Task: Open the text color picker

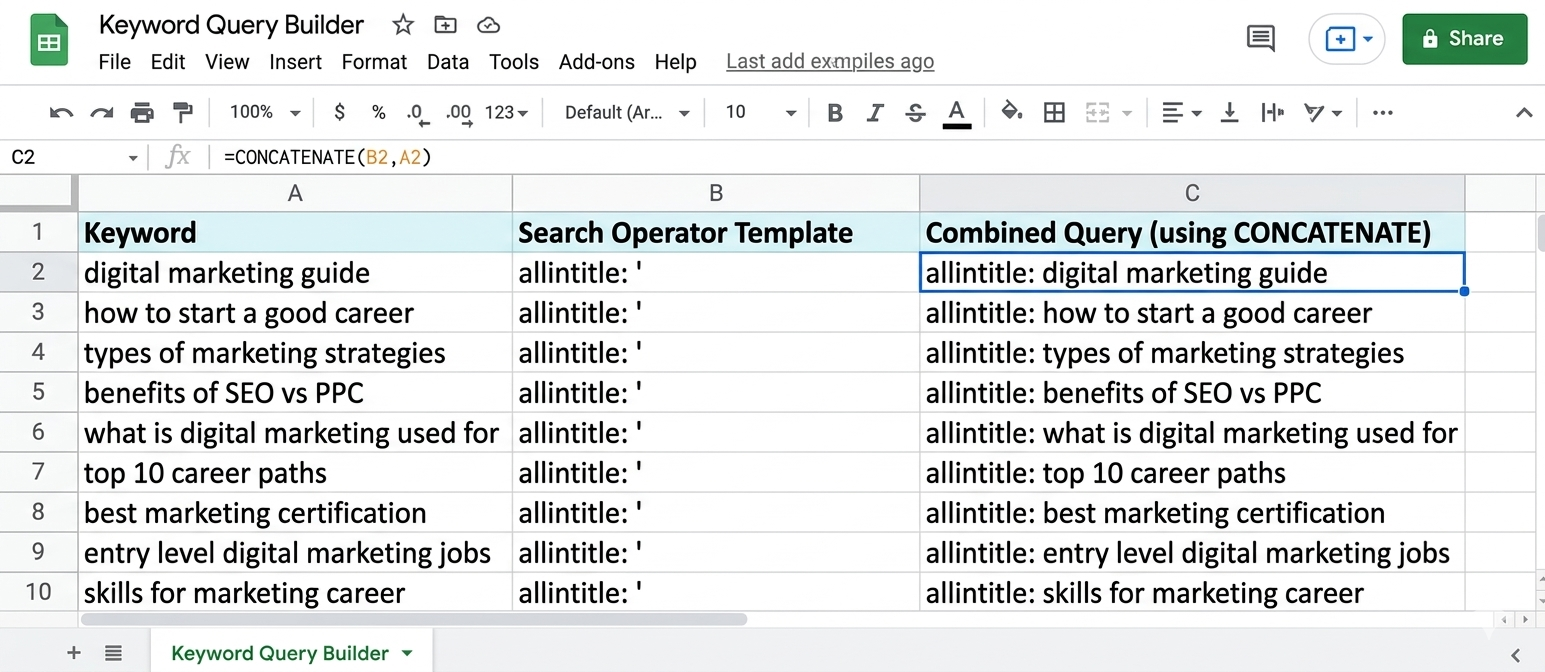Action: pyautogui.click(x=956, y=112)
